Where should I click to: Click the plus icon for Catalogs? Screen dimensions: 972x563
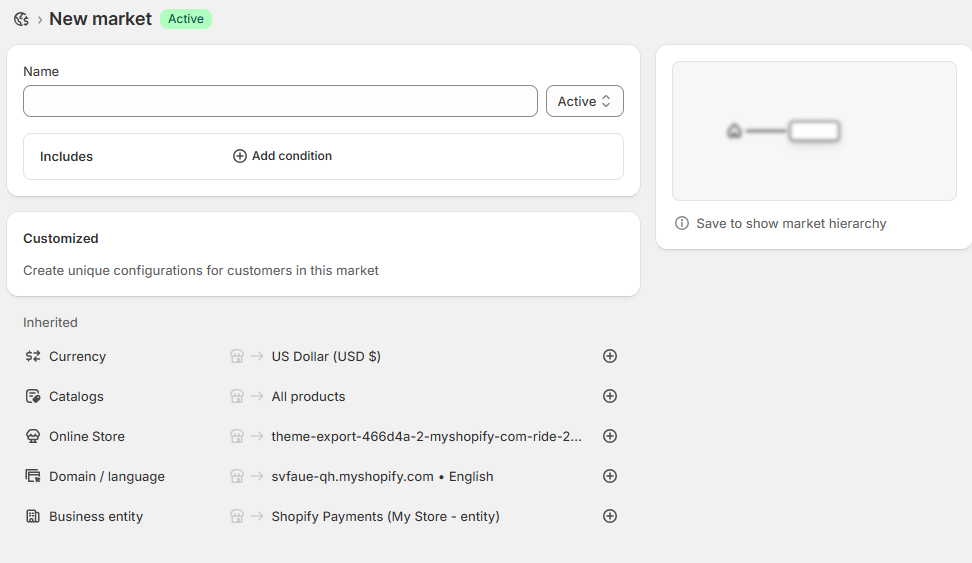[610, 396]
